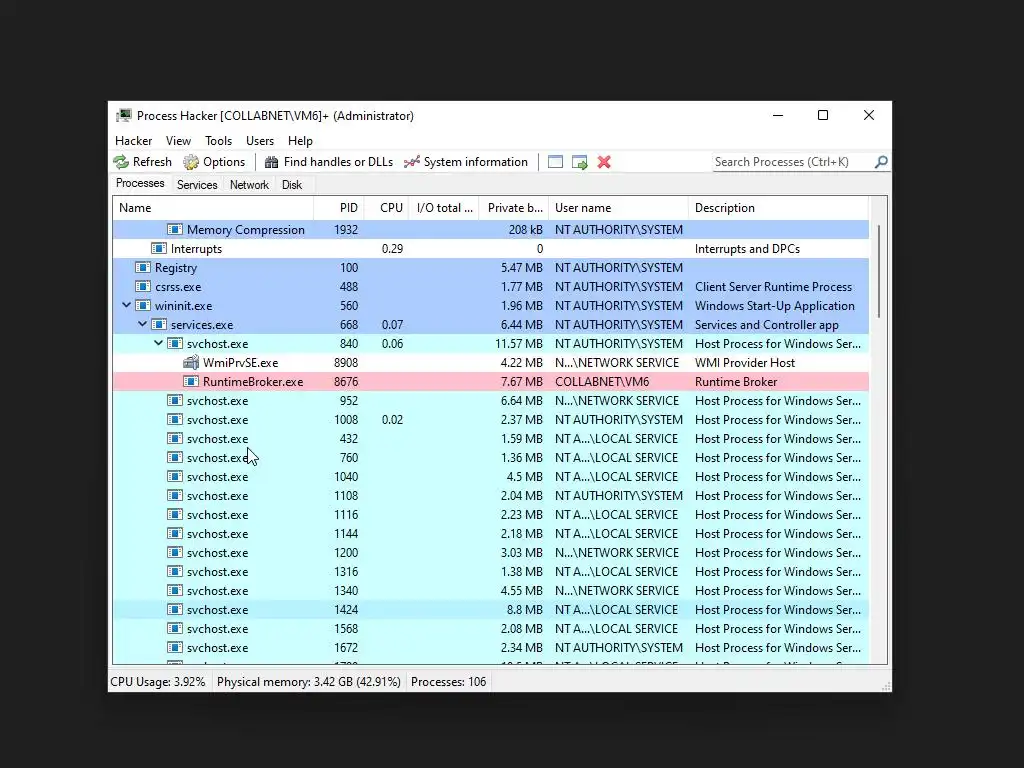Viewport: 1024px width, 768px height.
Task: Collapse the services.exe tree node
Action: pos(142,324)
